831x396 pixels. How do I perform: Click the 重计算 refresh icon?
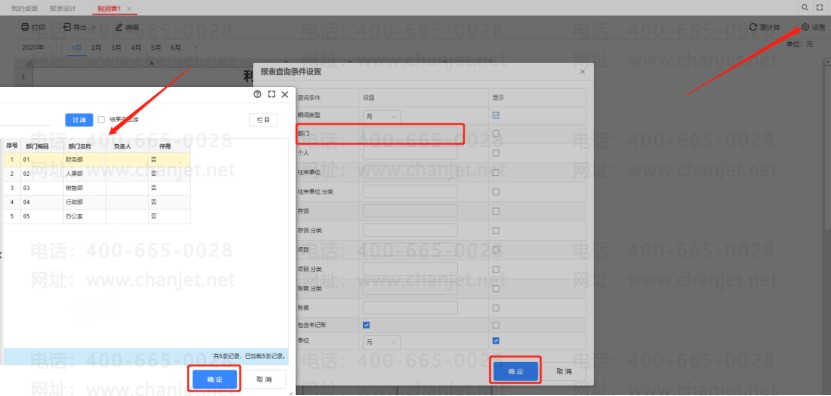(x=753, y=27)
